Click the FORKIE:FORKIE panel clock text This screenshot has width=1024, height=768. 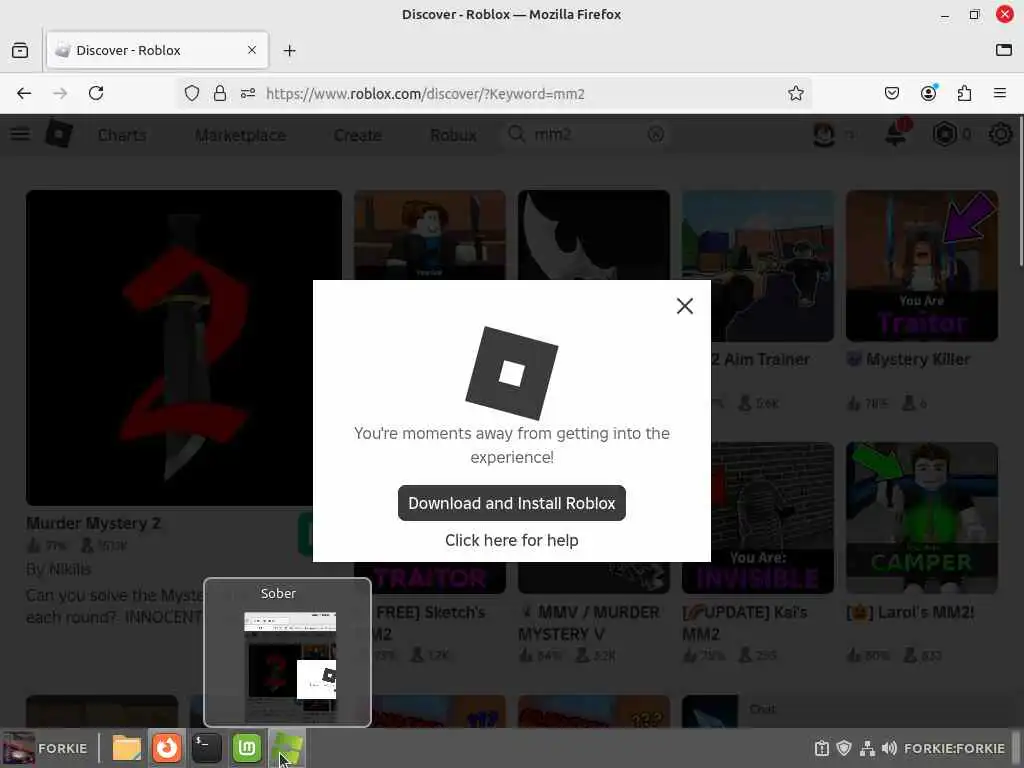click(954, 748)
